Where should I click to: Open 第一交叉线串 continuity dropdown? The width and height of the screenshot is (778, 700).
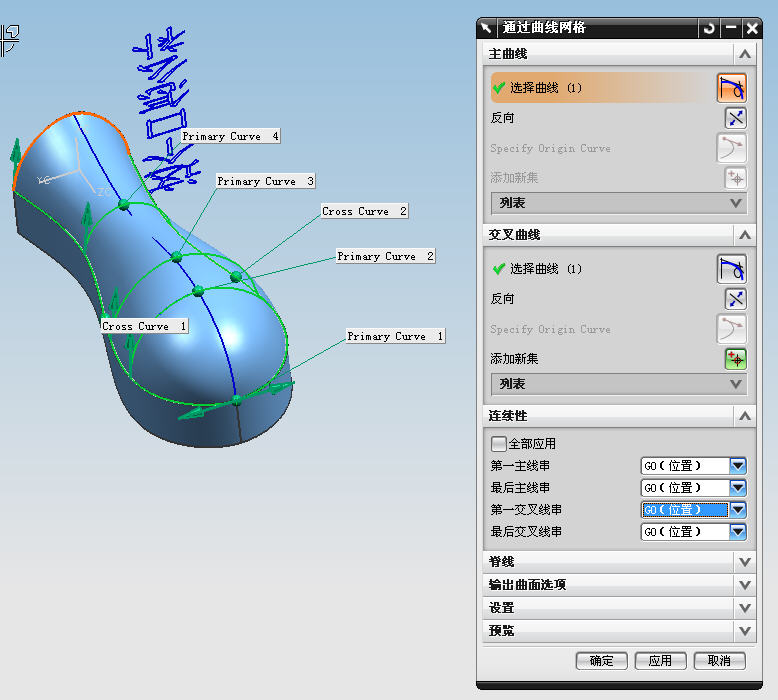tap(737, 509)
